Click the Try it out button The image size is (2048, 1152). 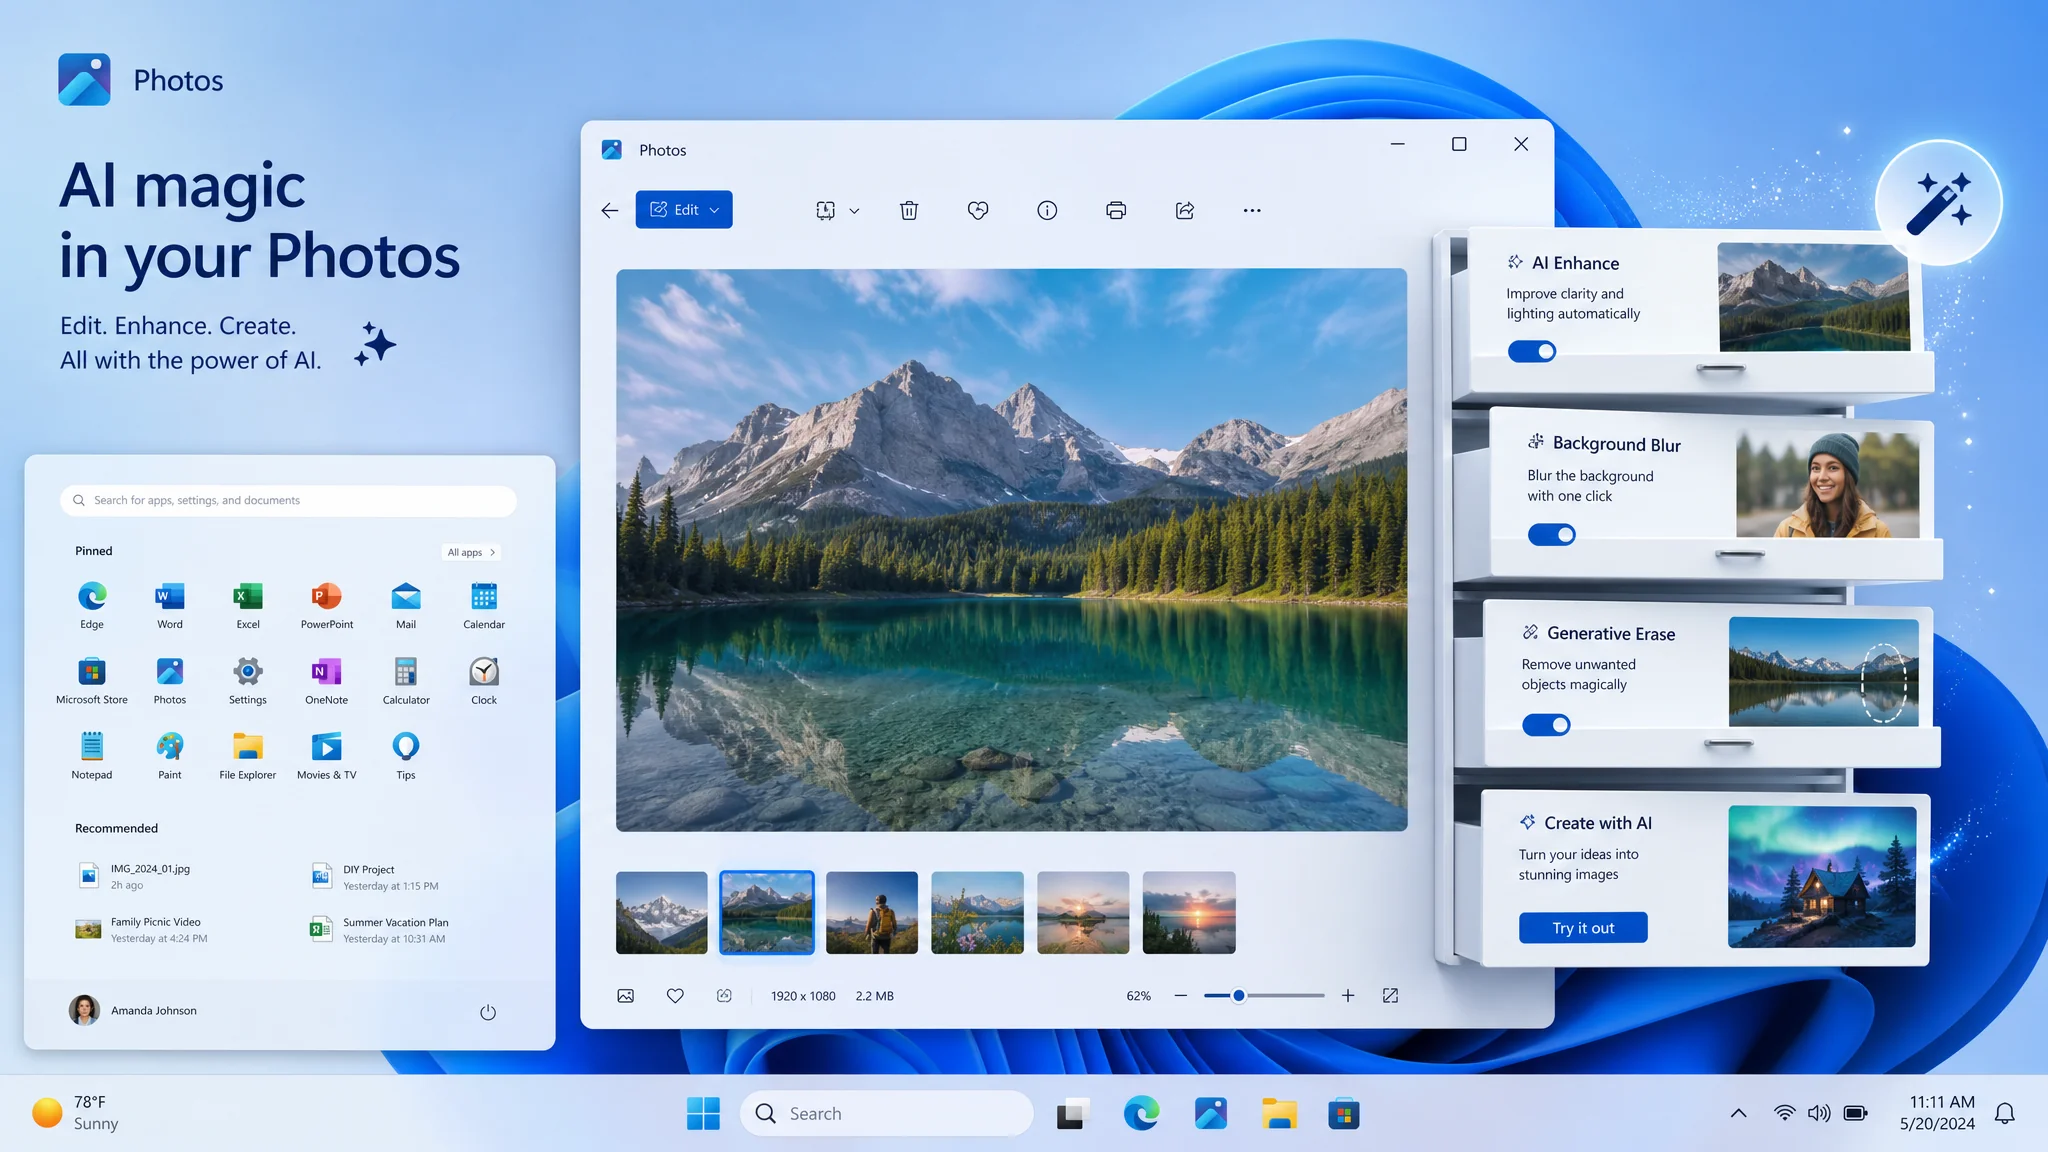point(1583,928)
